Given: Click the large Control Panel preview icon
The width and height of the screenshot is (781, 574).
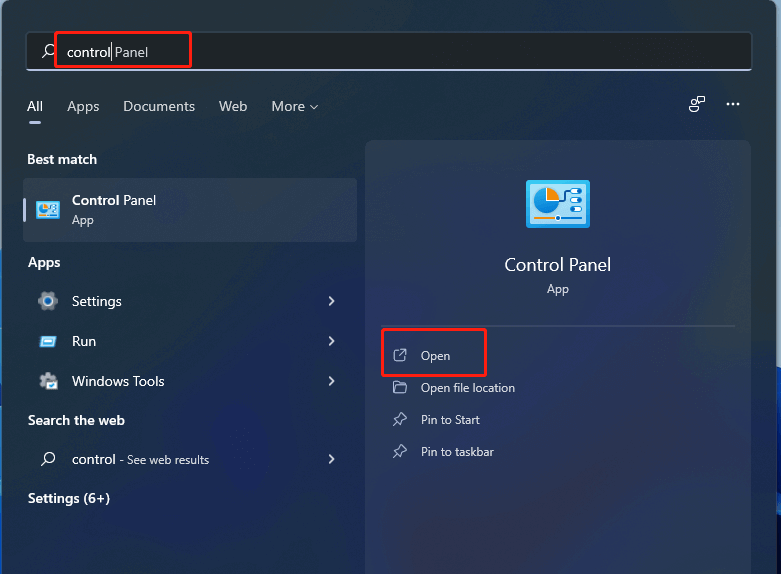Looking at the screenshot, I should pyautogui.click(x=558, y=204).
